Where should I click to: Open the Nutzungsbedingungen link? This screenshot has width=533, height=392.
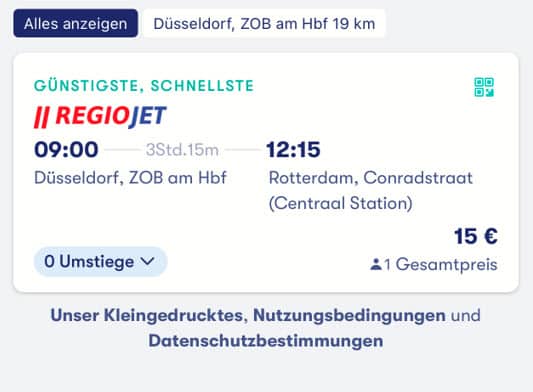[349, 315]
